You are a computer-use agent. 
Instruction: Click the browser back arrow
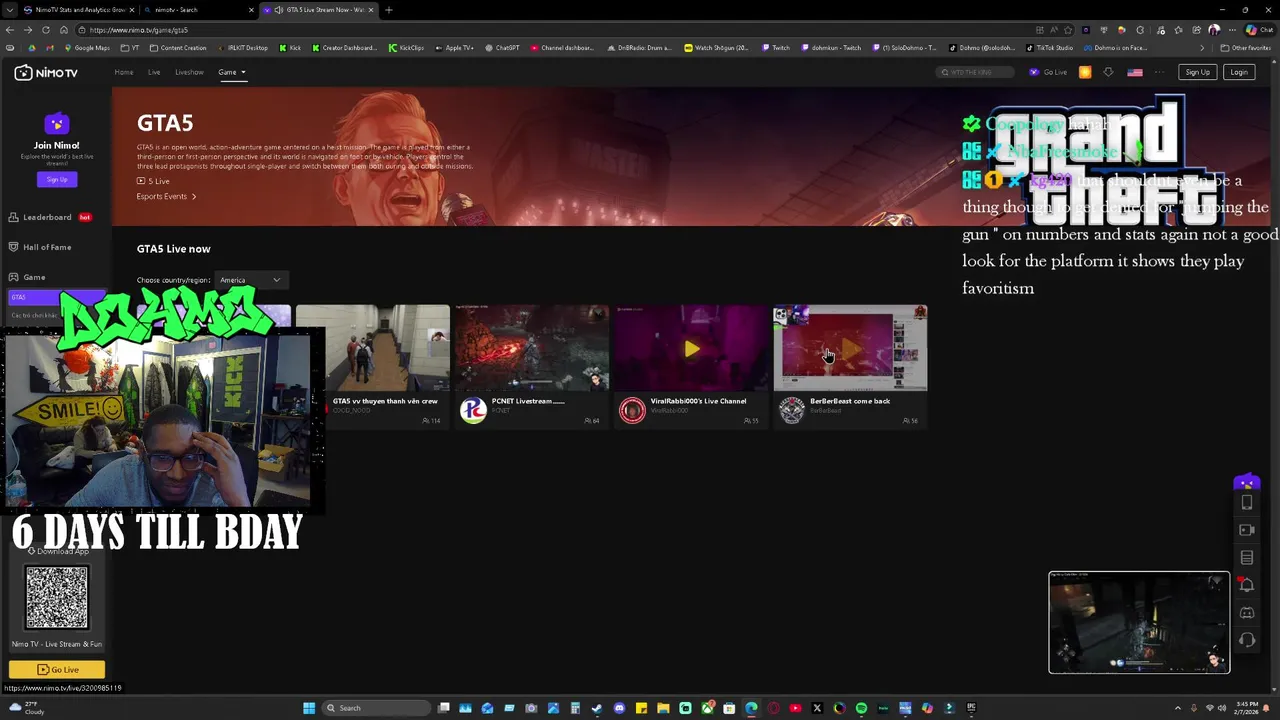10,30
